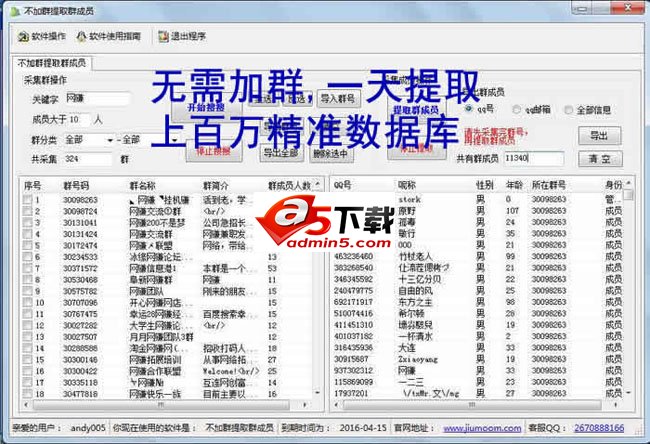Click the 2016-04-15 expiry date in status bar

[x=363, y=428]
